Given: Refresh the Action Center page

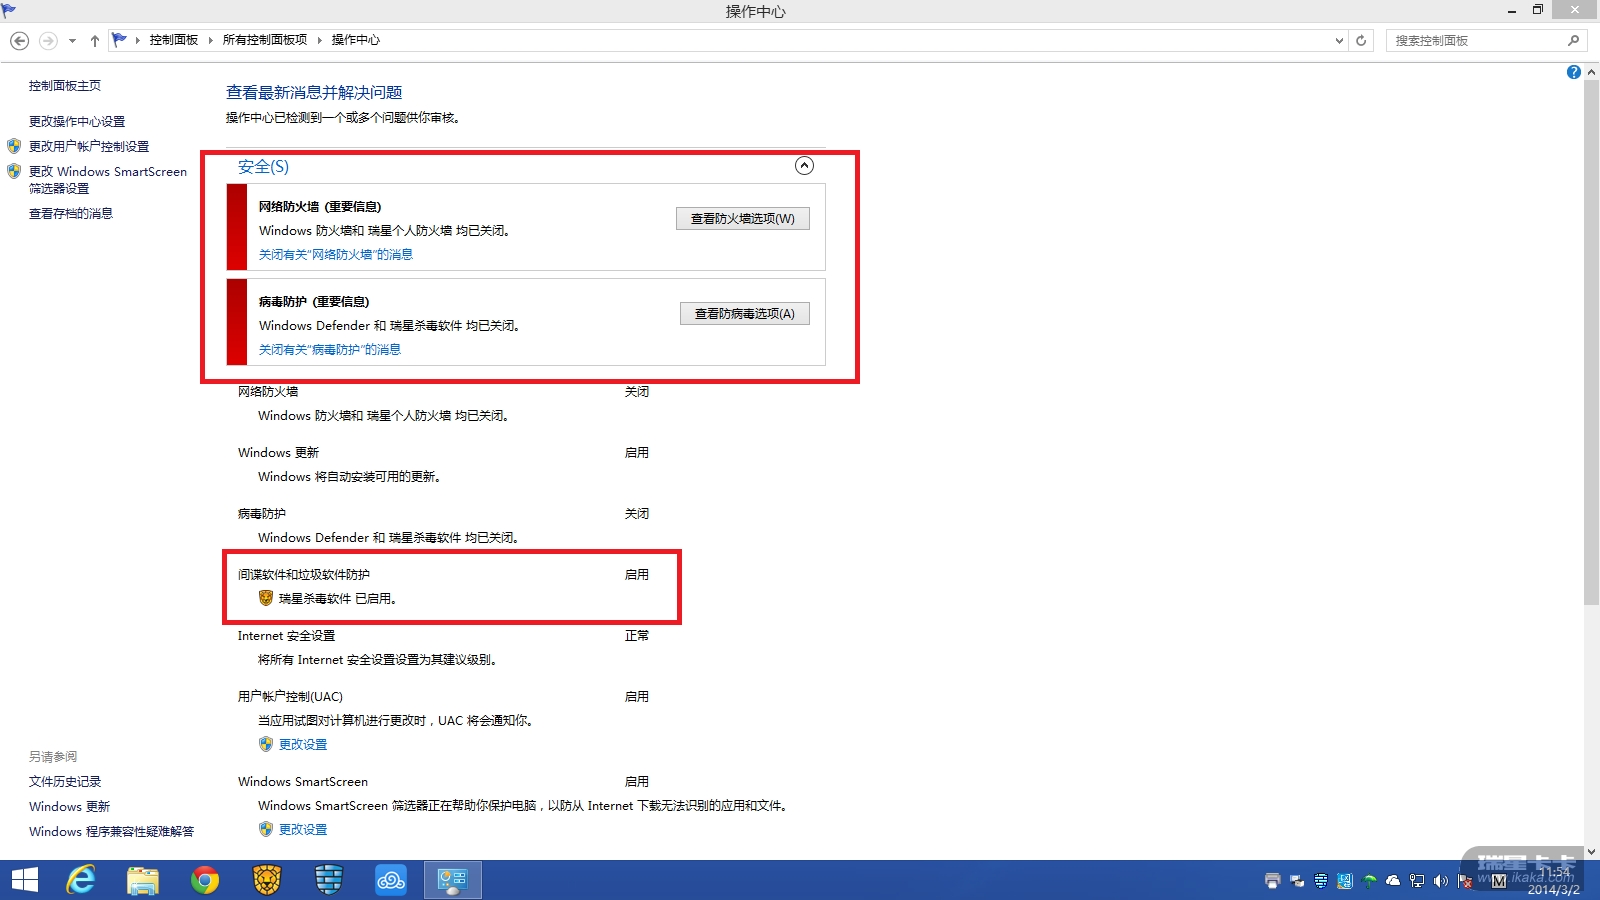Looking at the screenshot, I should click(x=1361, y=41).
